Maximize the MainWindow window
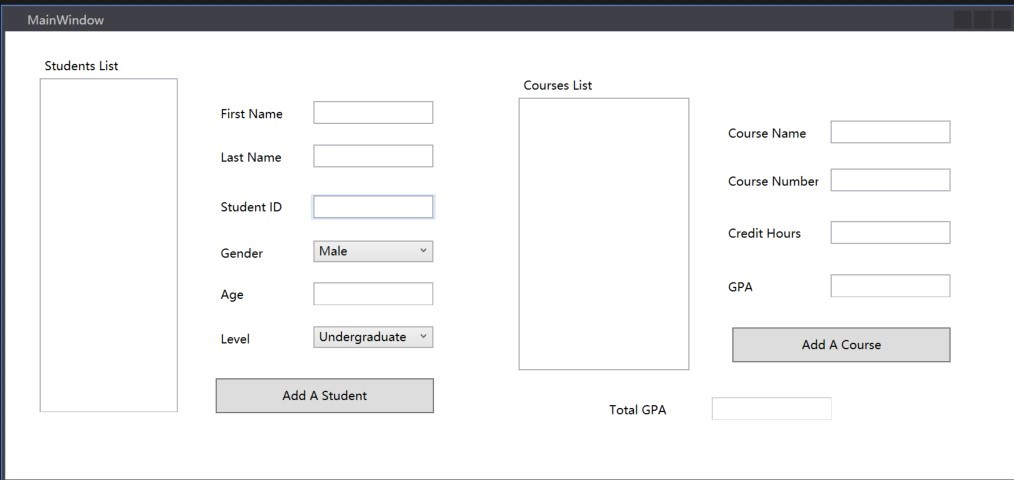 point(983,20)
